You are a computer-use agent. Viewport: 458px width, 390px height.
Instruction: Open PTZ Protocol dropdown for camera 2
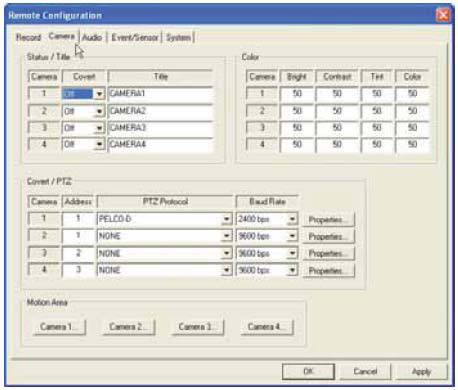tap(226, 236)
